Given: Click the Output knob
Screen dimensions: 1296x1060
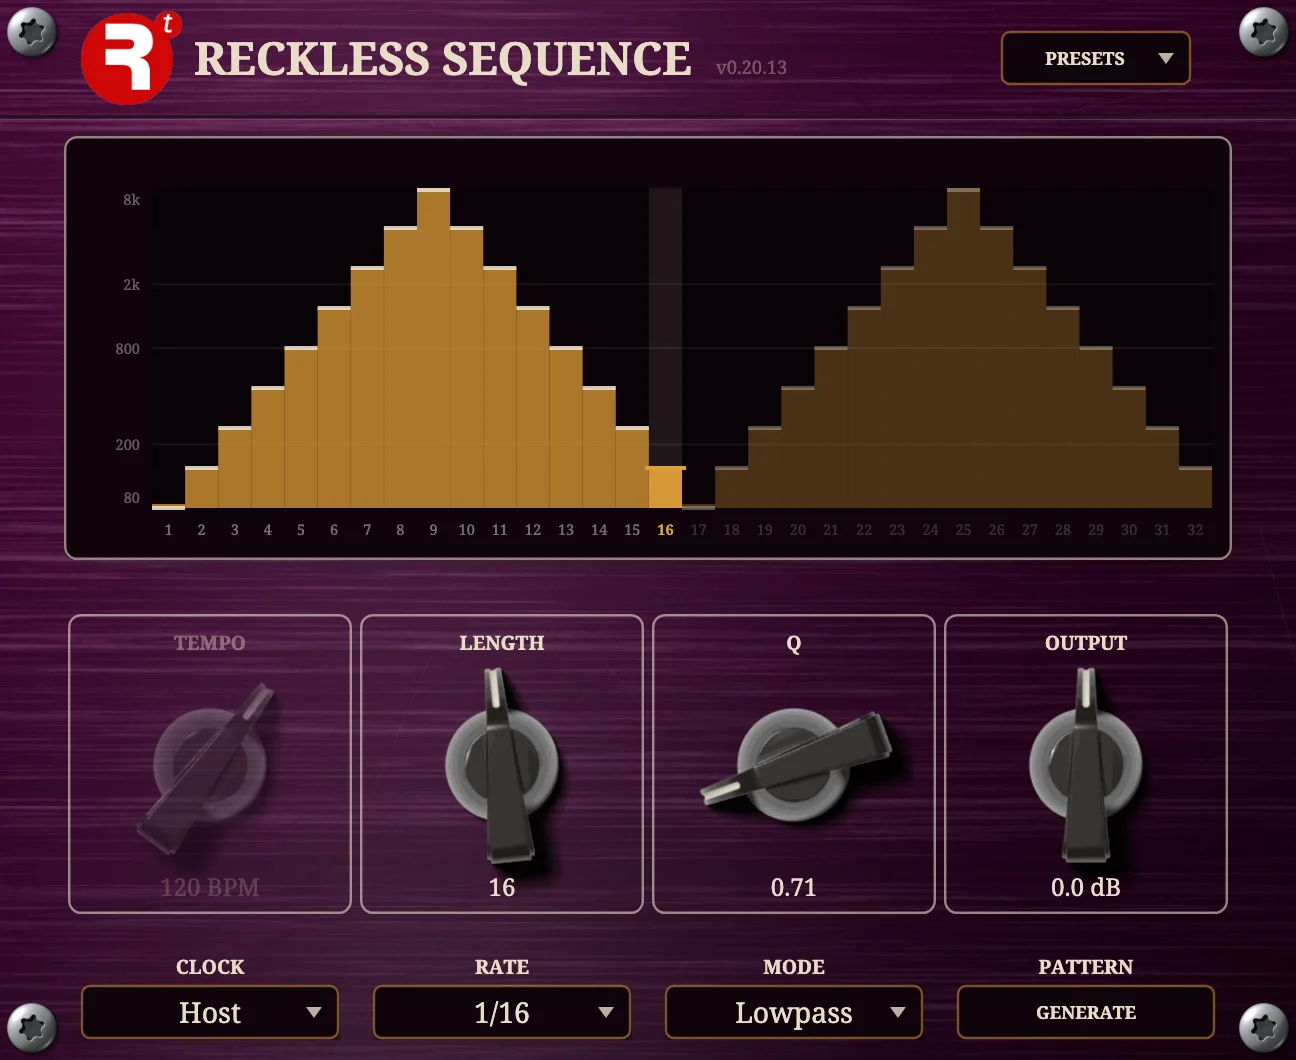Looking at the screenshot, I should [1086, 765].
